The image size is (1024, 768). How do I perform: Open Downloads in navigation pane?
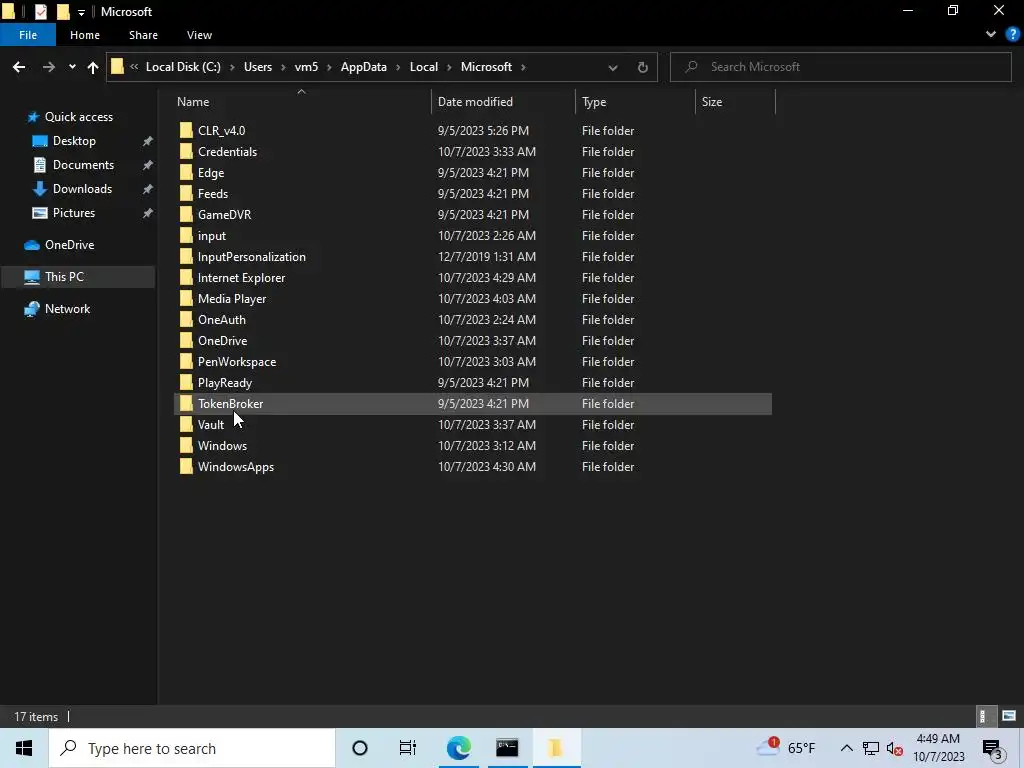(82, 189)
